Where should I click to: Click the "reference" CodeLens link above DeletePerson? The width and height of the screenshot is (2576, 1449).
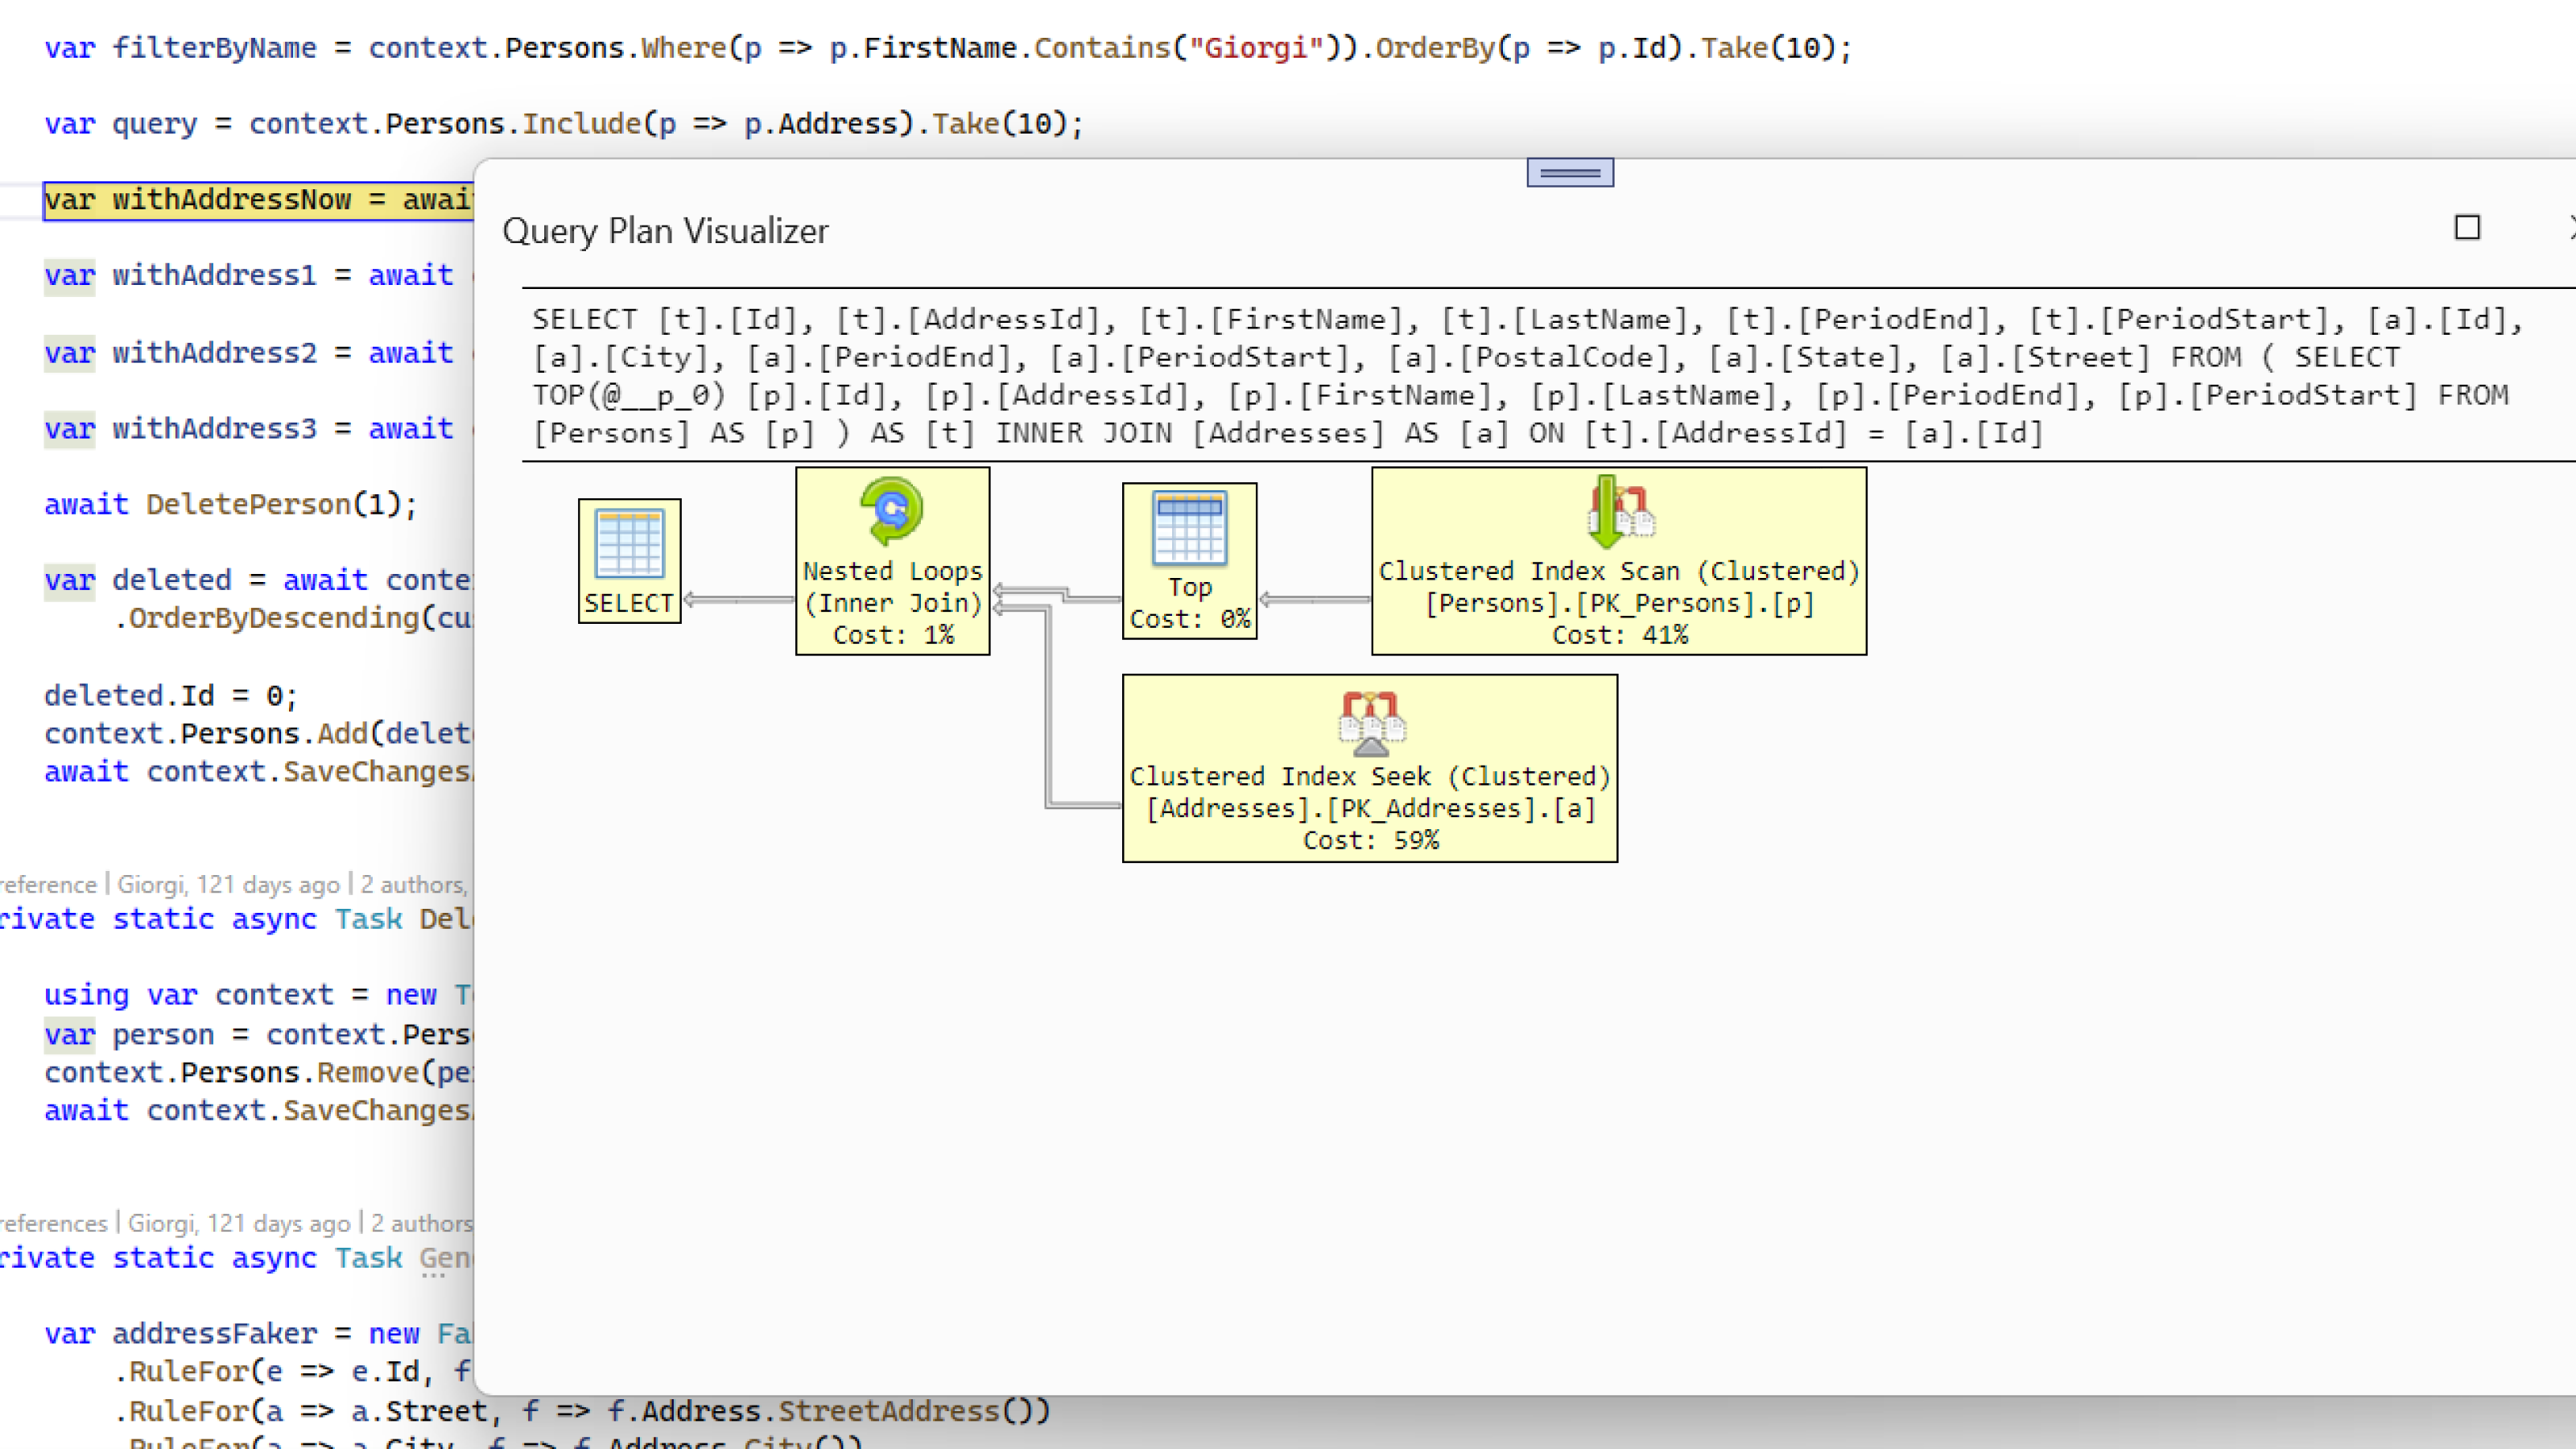48,884
